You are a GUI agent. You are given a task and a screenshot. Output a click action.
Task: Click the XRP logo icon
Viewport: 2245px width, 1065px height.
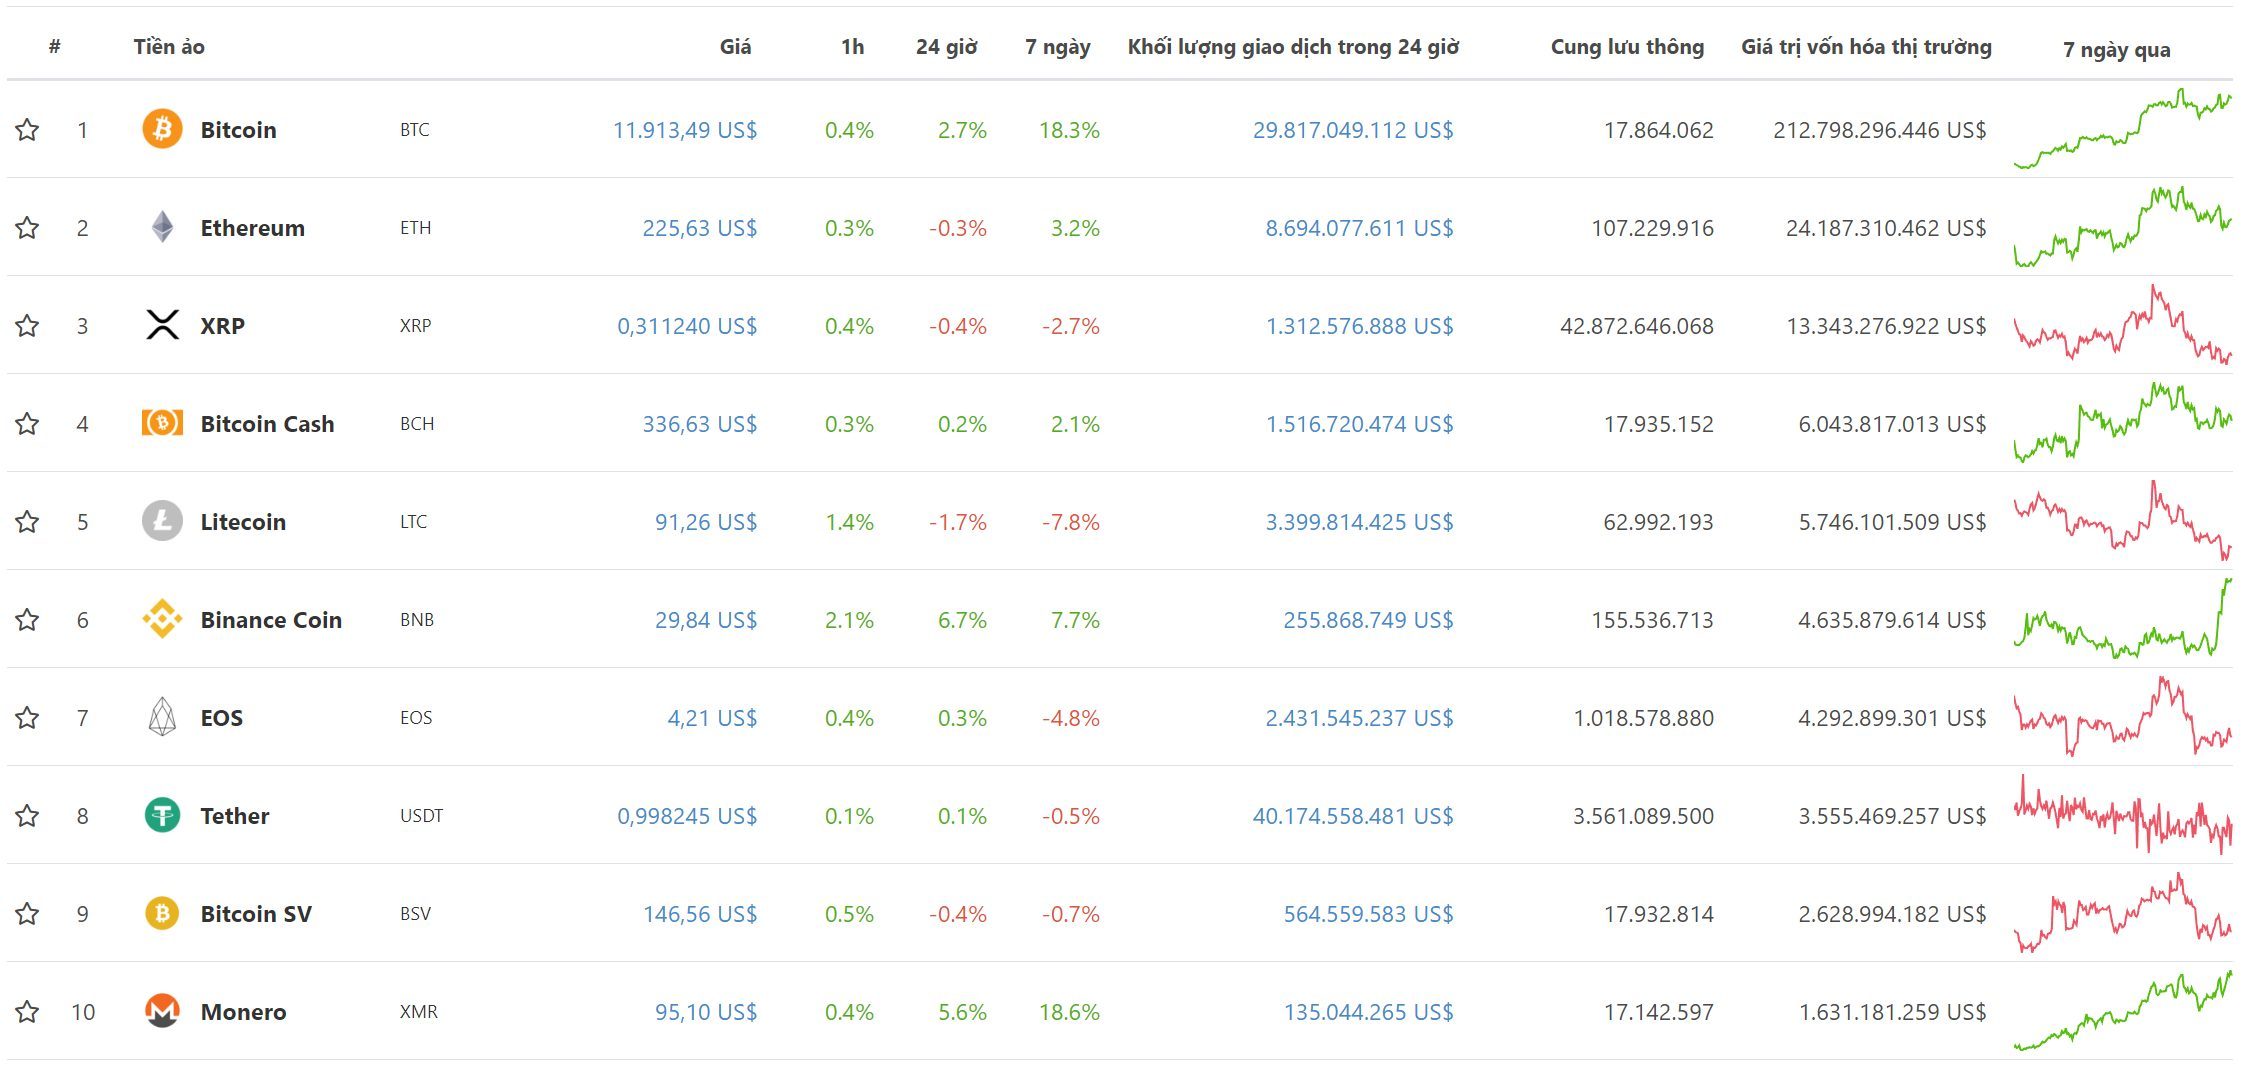[x=162, y=325]
